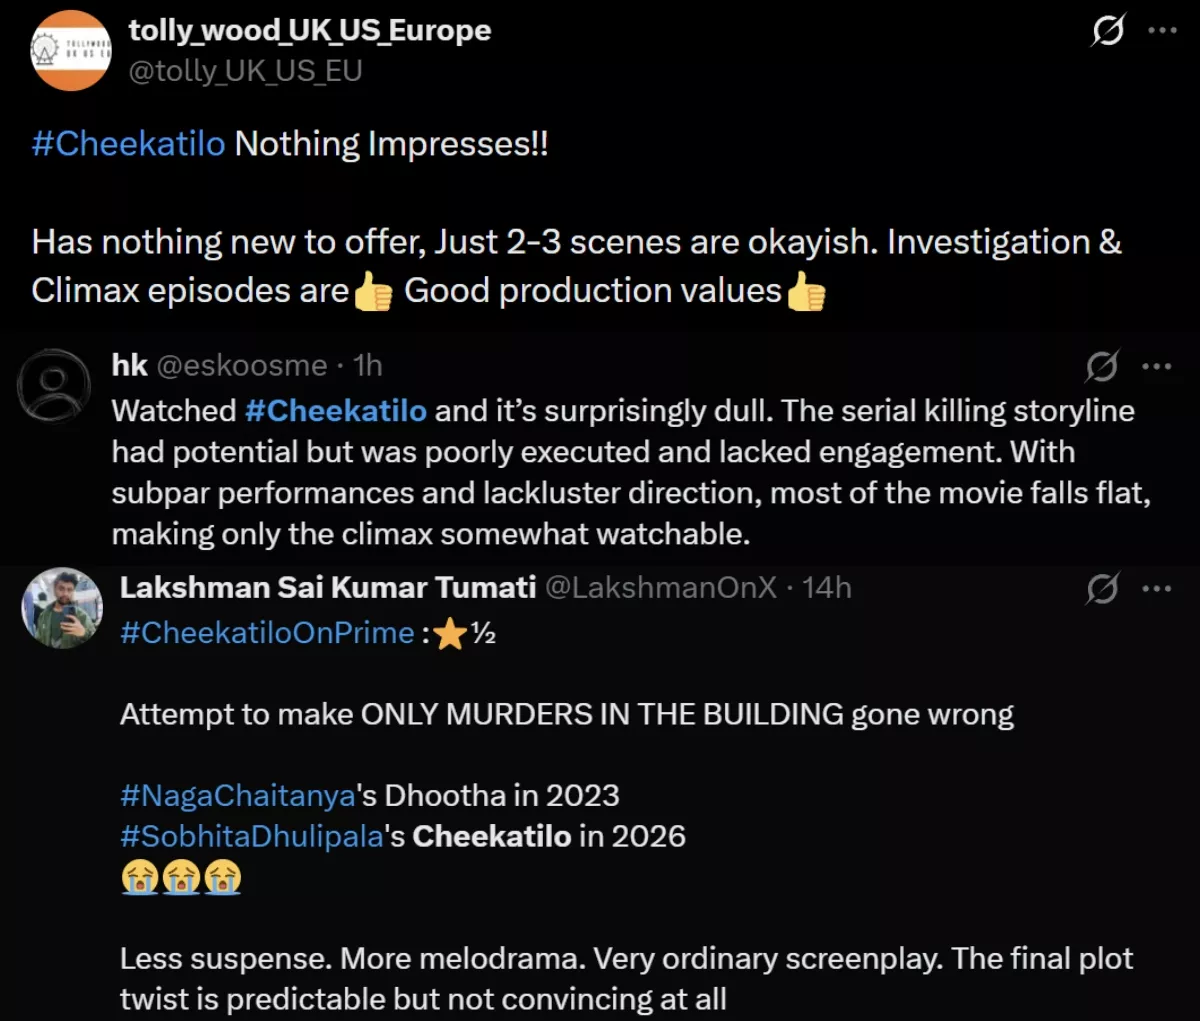
Task: Open more menu on Lakshman's post
Action: [1156, 589]
